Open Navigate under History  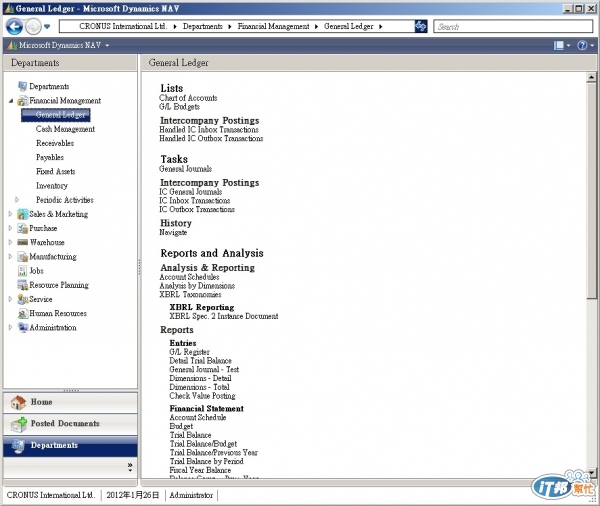pos(173,232)
